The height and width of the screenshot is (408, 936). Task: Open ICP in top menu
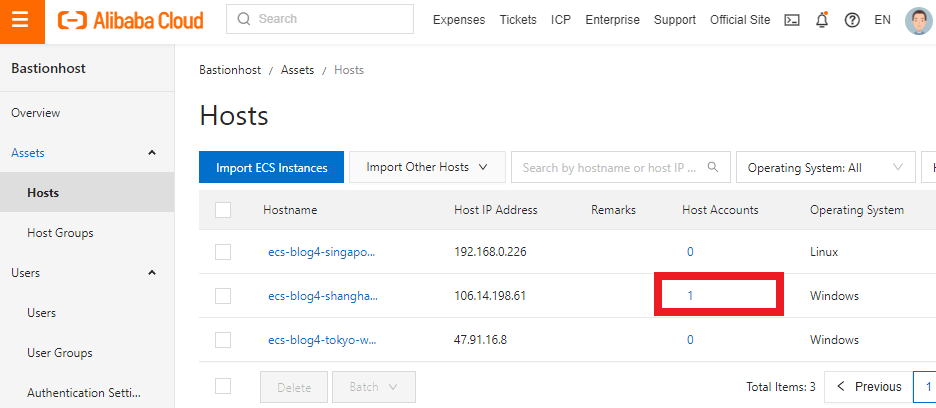tap(561, 20)
